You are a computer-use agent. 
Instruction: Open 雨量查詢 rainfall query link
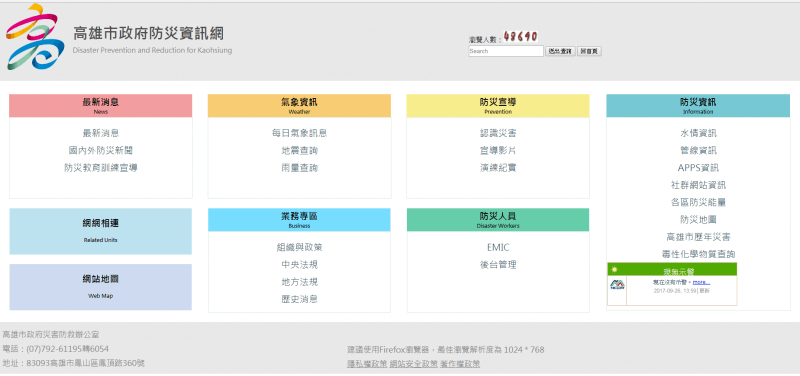[x=299, y=167]
